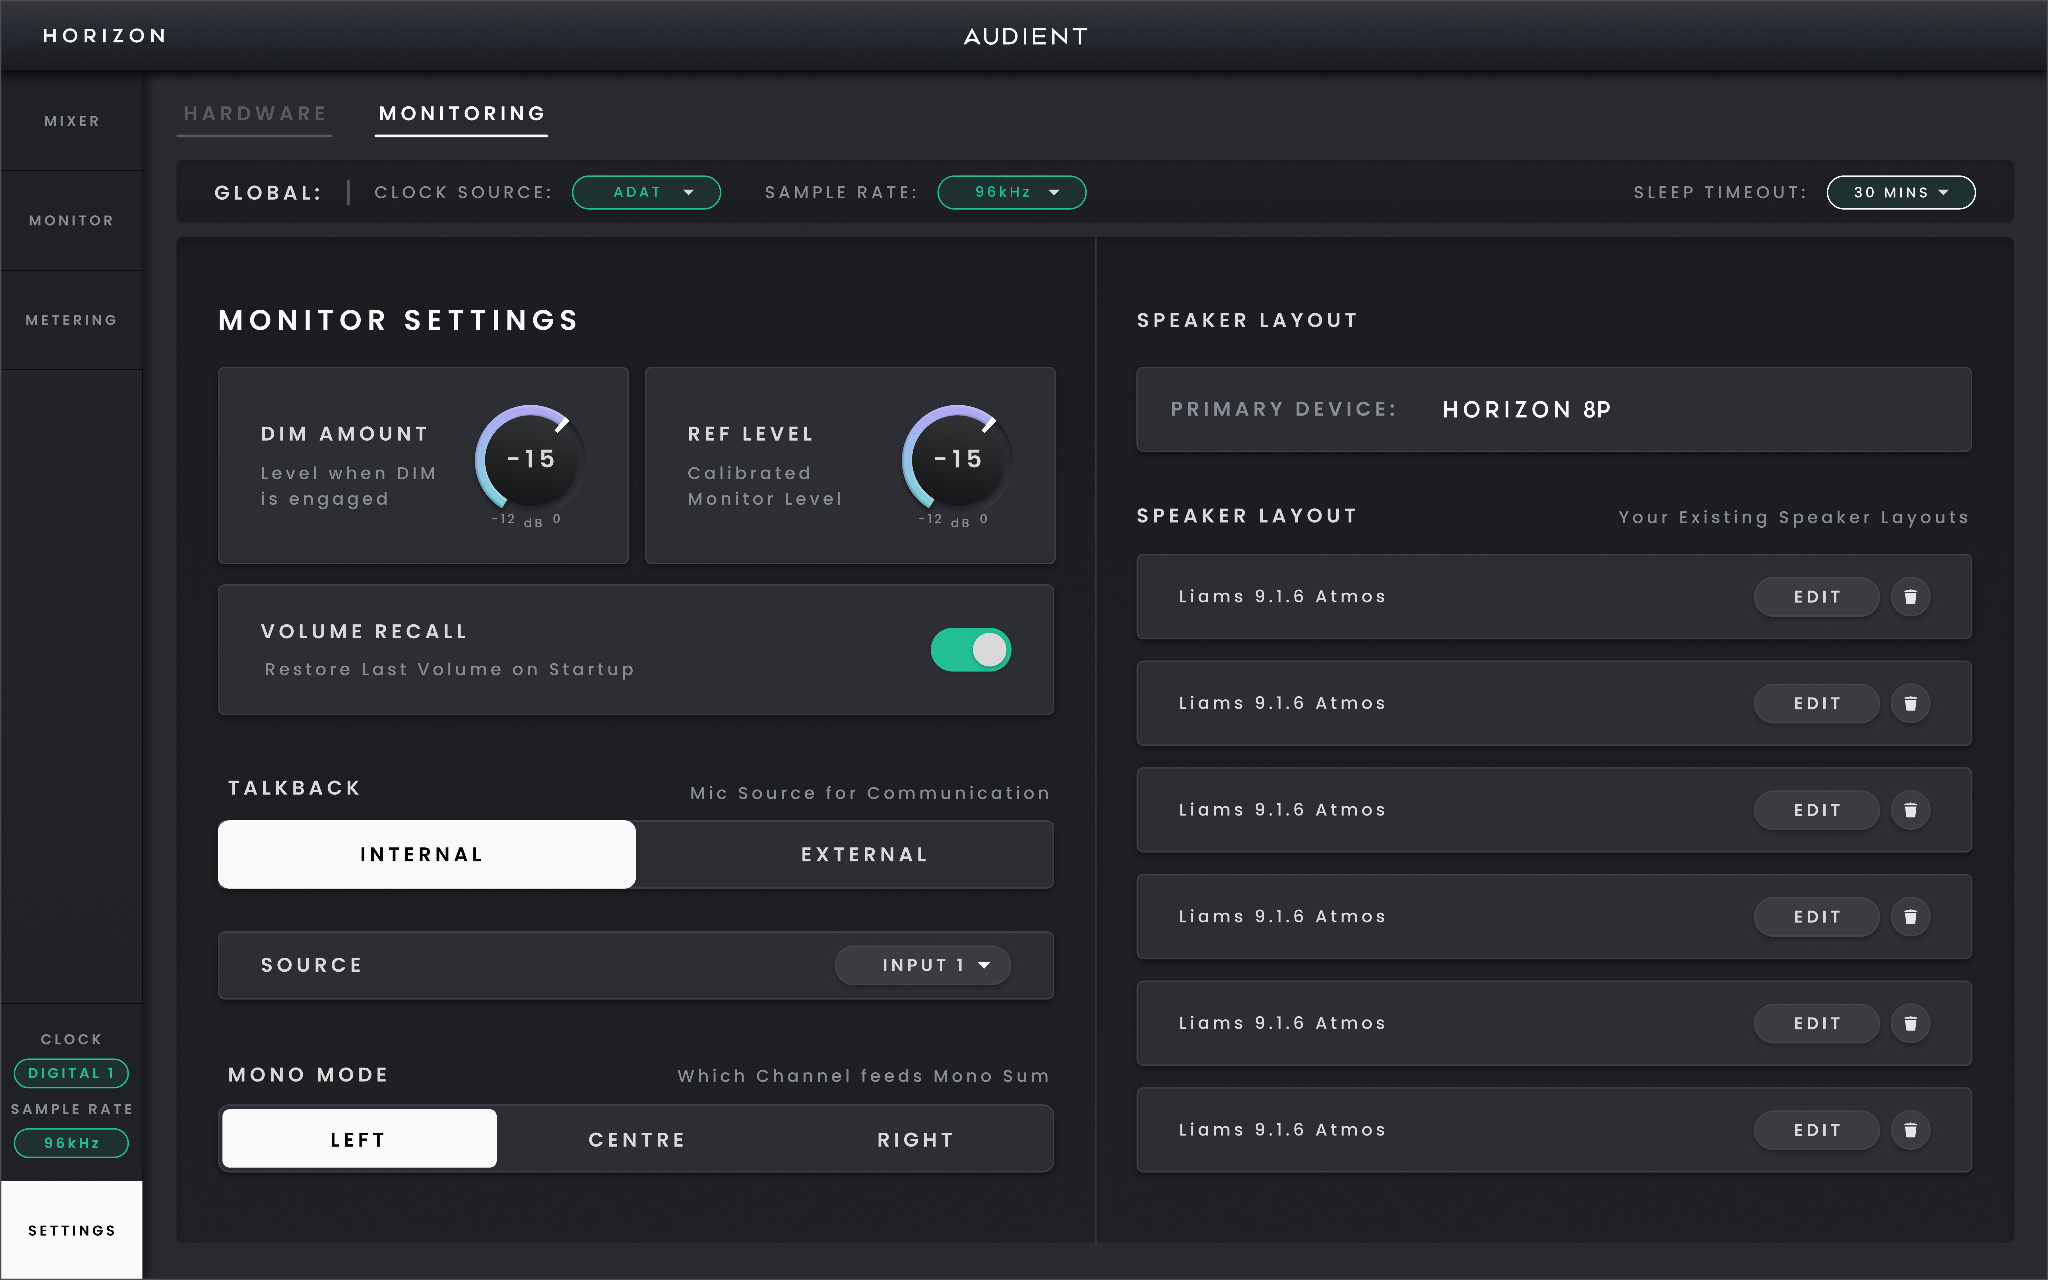The height and width of the screenshot is (1280, 2048).
Task: Set Mono Mode to Right
Action: point(915,1139)
